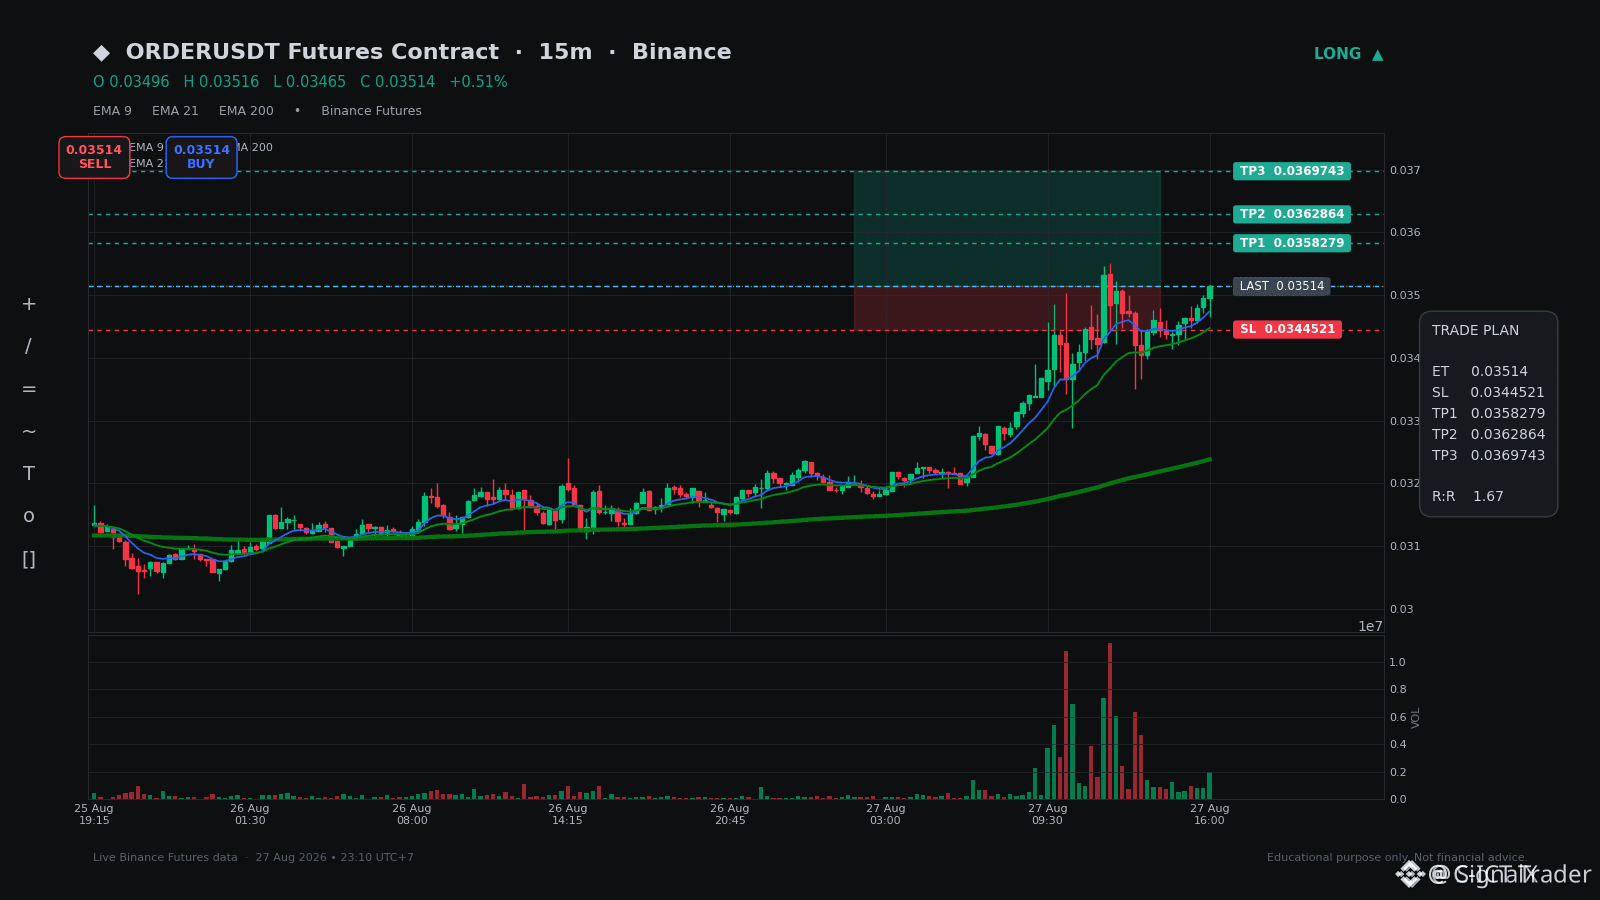
Task: Click the 0.03 price axis label
Action: (1402, 609)
